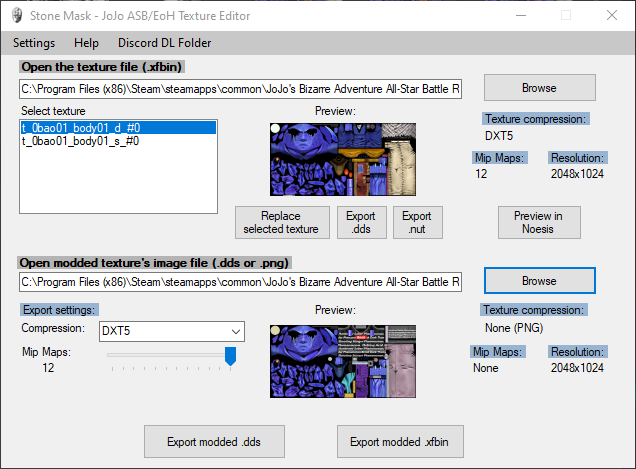
Task: Open the Settings menu
Action: [34, 43]
